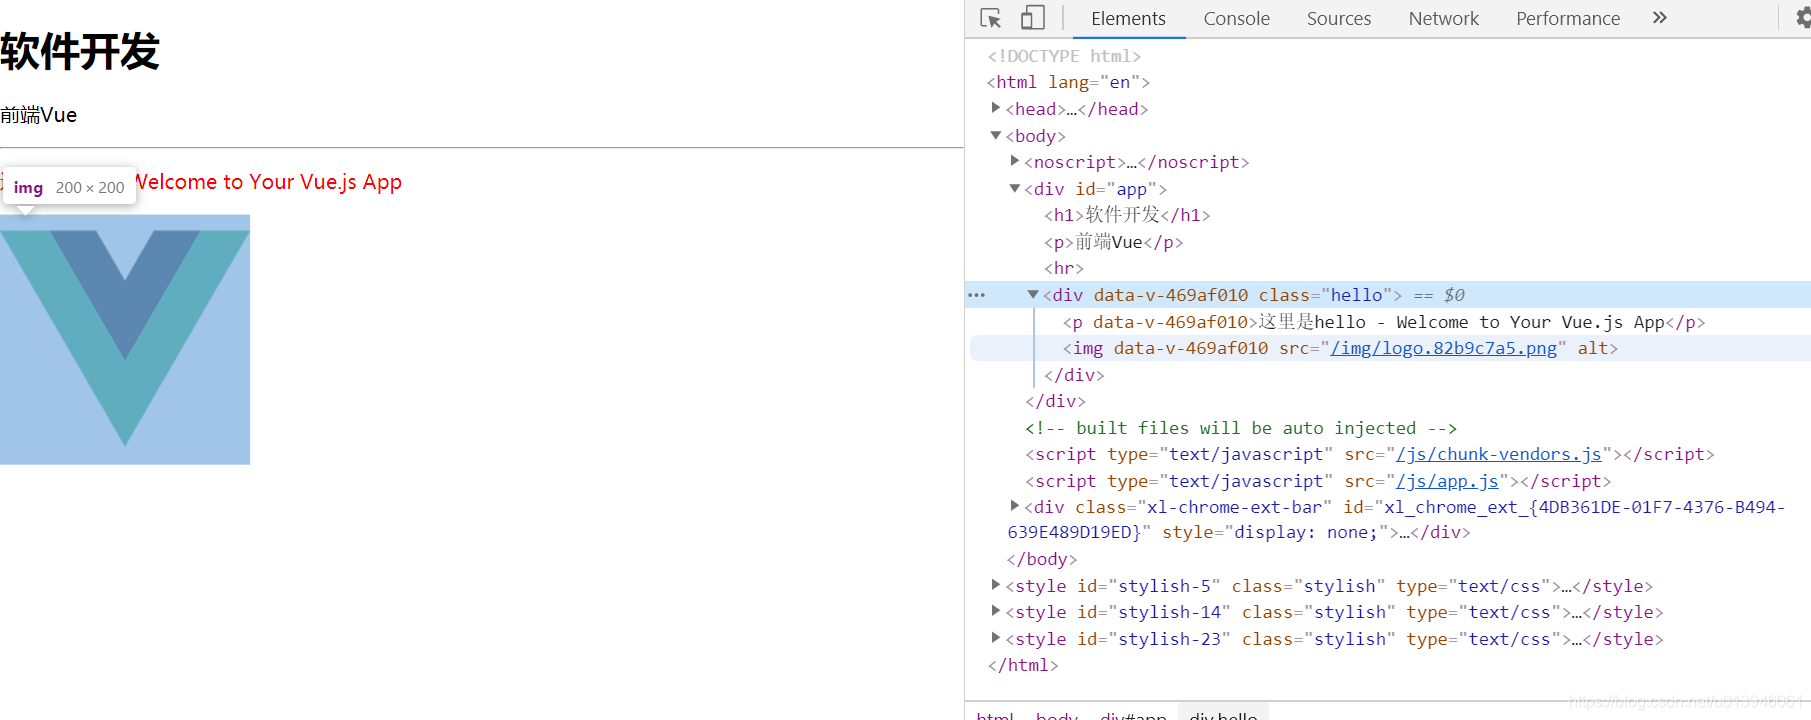The height and width of the screenshot is (720, 1811).
Task: Collapse the div class="hello" node
Action: (x=1033, y=294)
